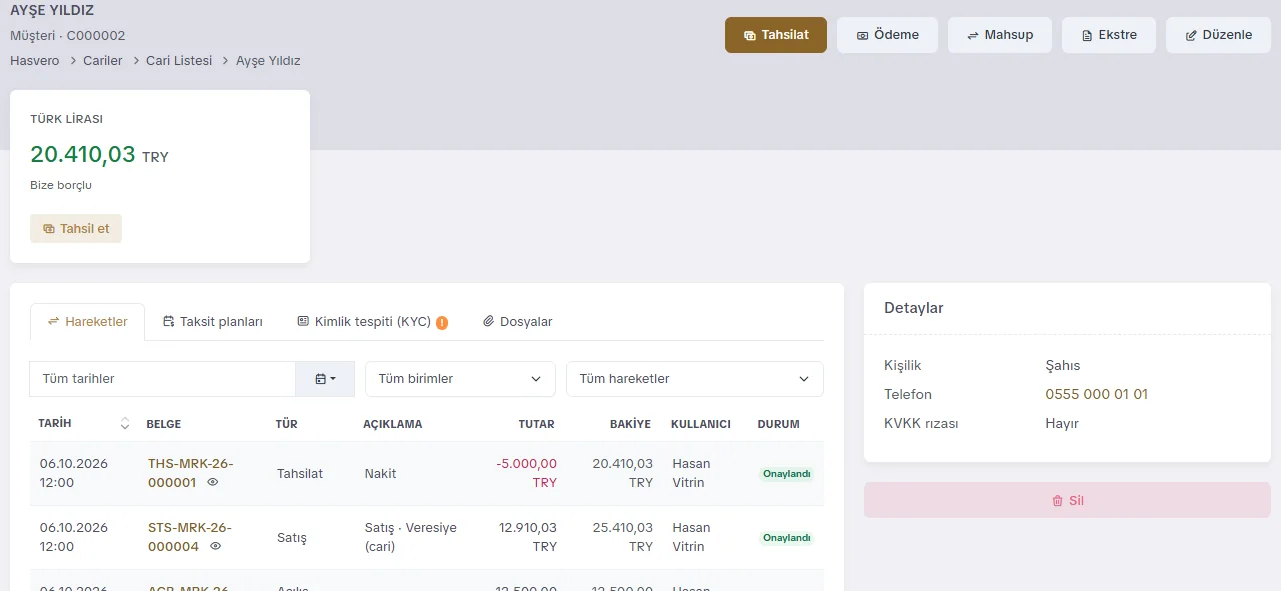Switch to the Hareketler tab
The image size is (1281, 591).
point(87,322)
